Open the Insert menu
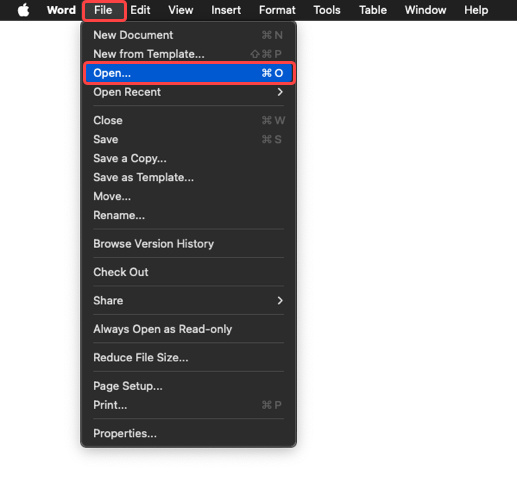 pyautogui.click(x=226, y=10)
